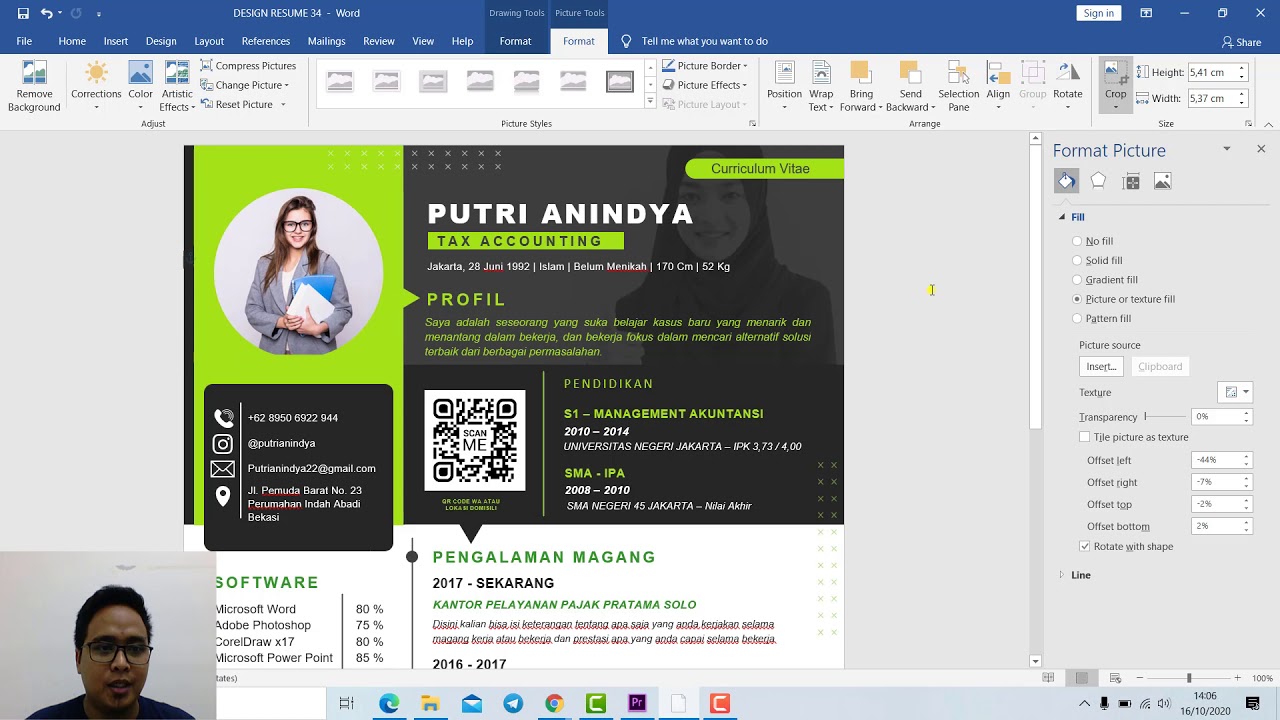Screen dimensions: 1280x720
Task: Open Wrap Text options
Action: (821, 86)
